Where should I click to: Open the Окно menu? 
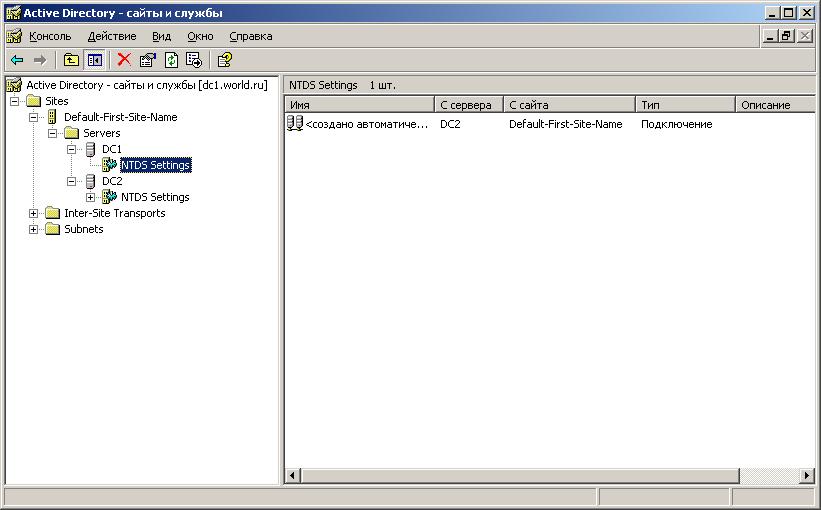coord(200,36)
